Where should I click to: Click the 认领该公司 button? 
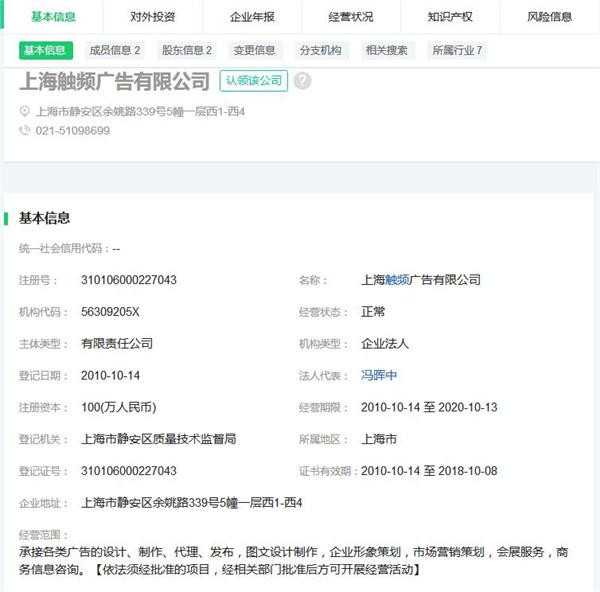click(254, 81)
